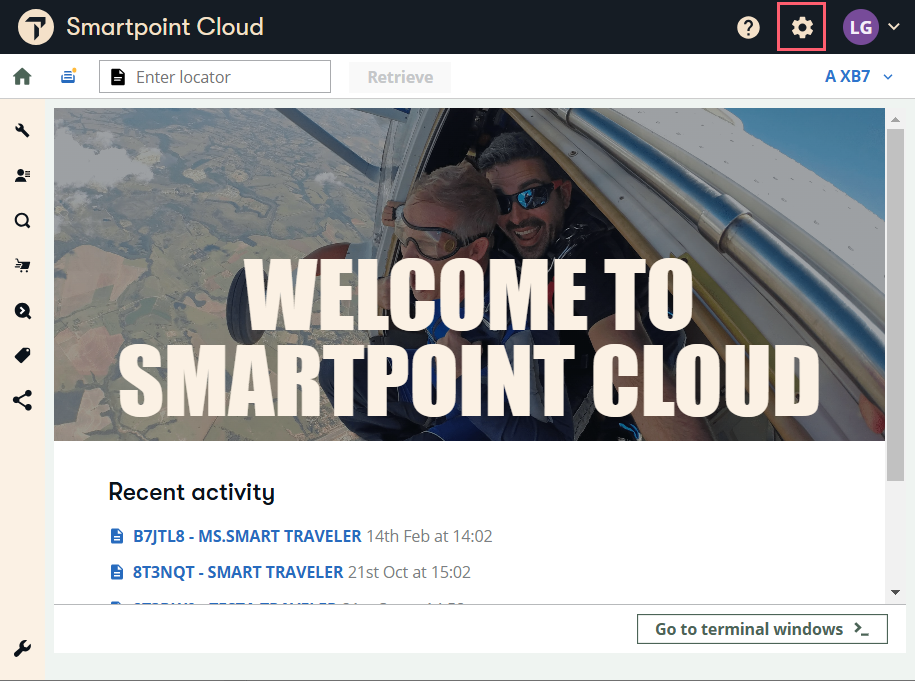Click the Smartpoint Cloud title text
Image resolution: width=915 pixels, height=681 pixels.
coord(165,27)
